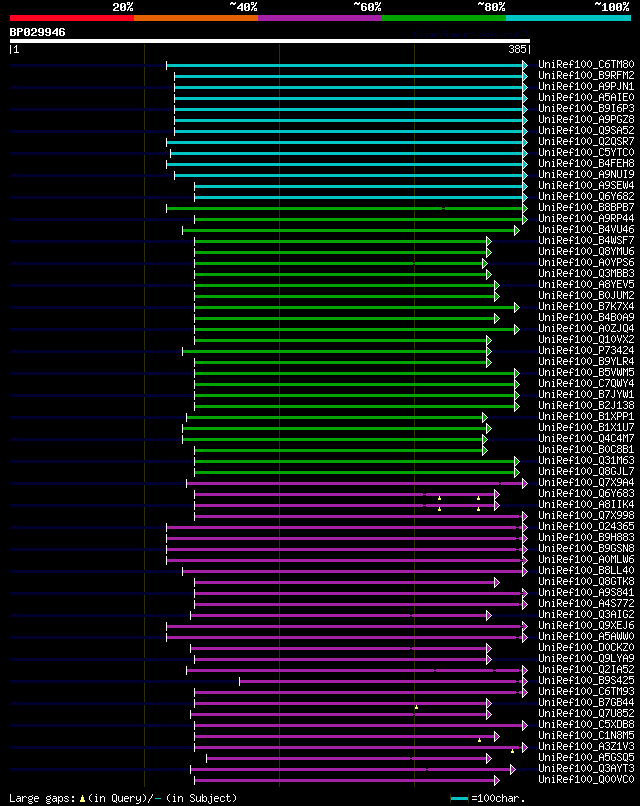Click the cyan alignment bar for UniRef100_C6TM80
640x806 pixels.
[x=344, y=65]
